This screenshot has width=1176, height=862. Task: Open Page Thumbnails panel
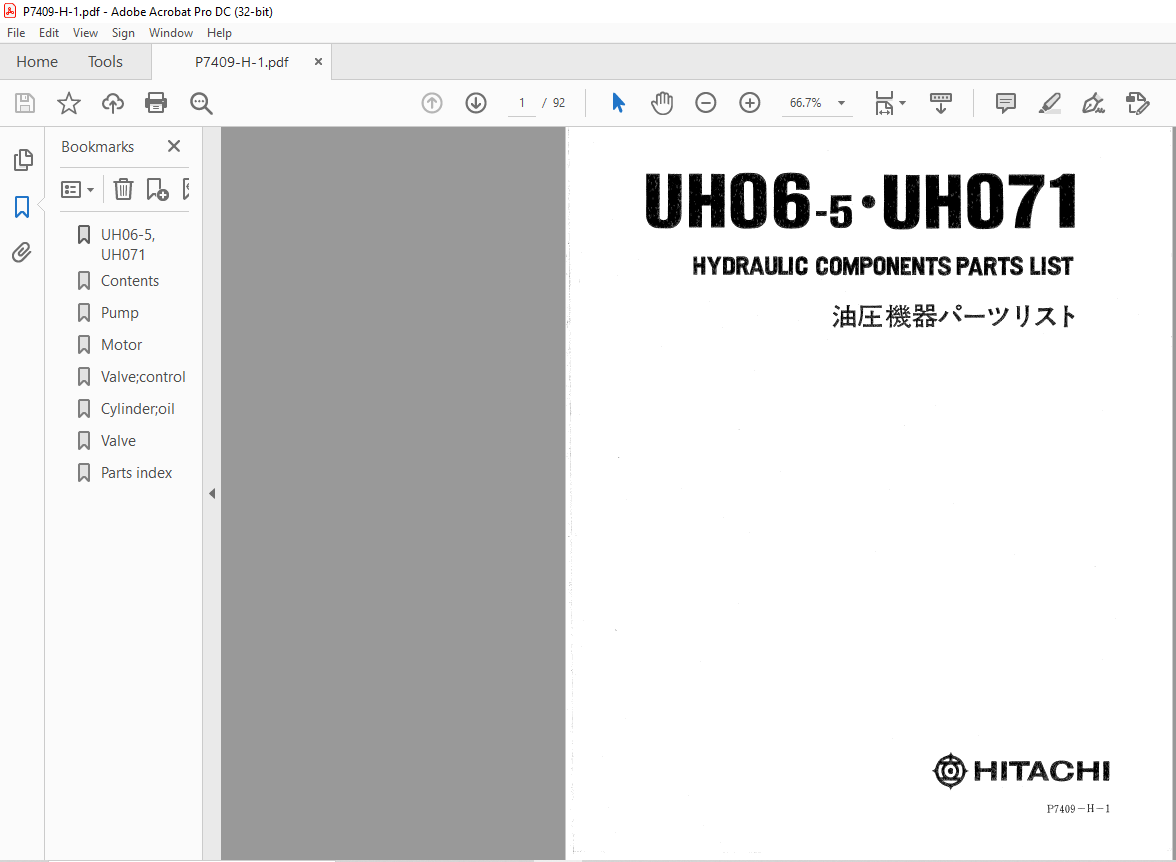23,160
